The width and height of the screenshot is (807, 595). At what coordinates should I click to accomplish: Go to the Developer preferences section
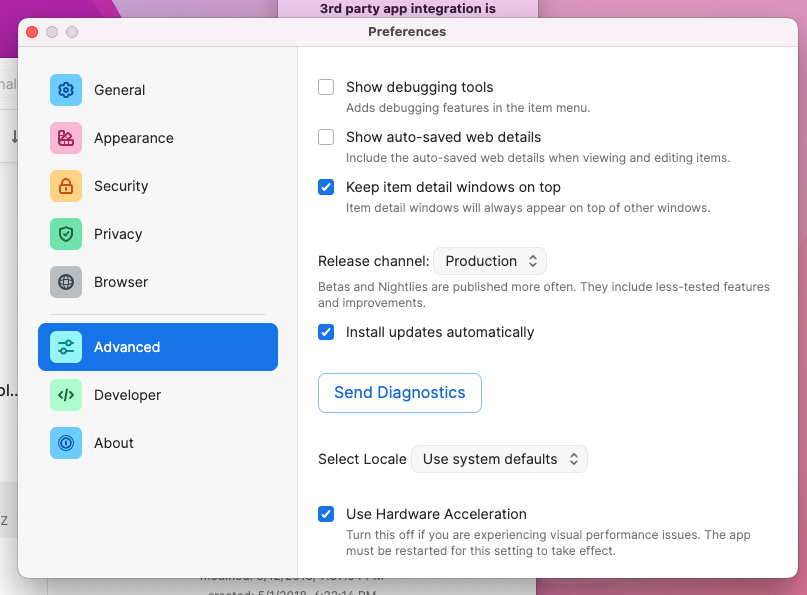click(127, 395)
